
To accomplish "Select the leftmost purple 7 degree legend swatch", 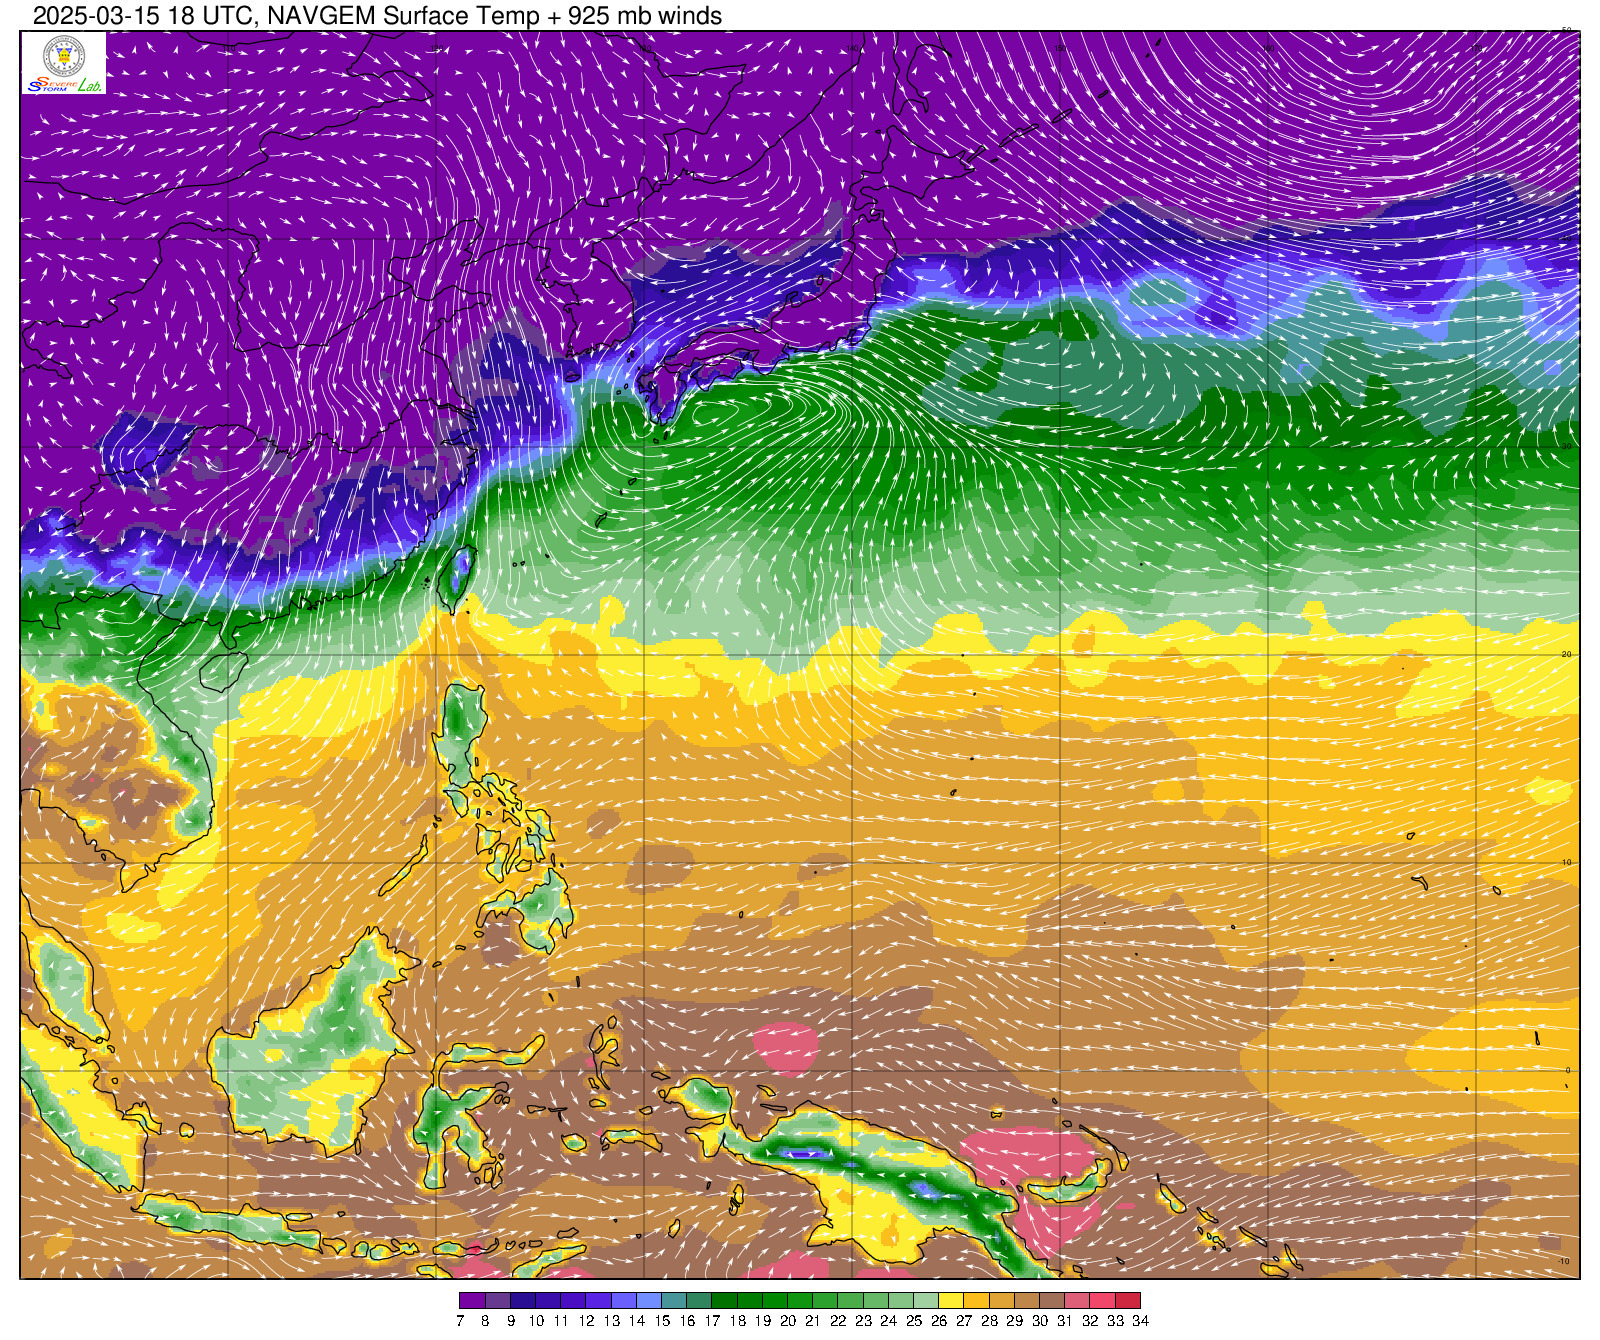I will (x=472, y=1301).
